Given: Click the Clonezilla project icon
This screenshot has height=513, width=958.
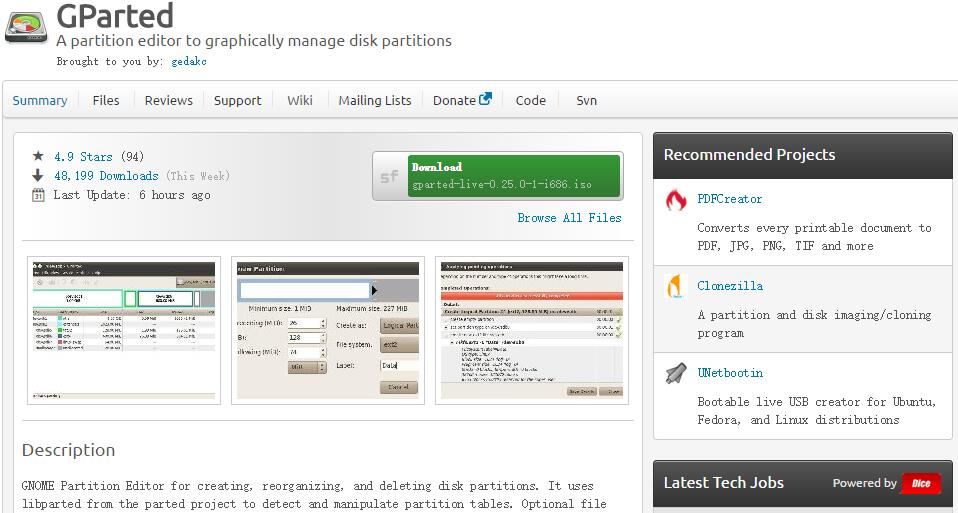Looking at the screenshot, I should pyautogui.click(x=676, y=287).
